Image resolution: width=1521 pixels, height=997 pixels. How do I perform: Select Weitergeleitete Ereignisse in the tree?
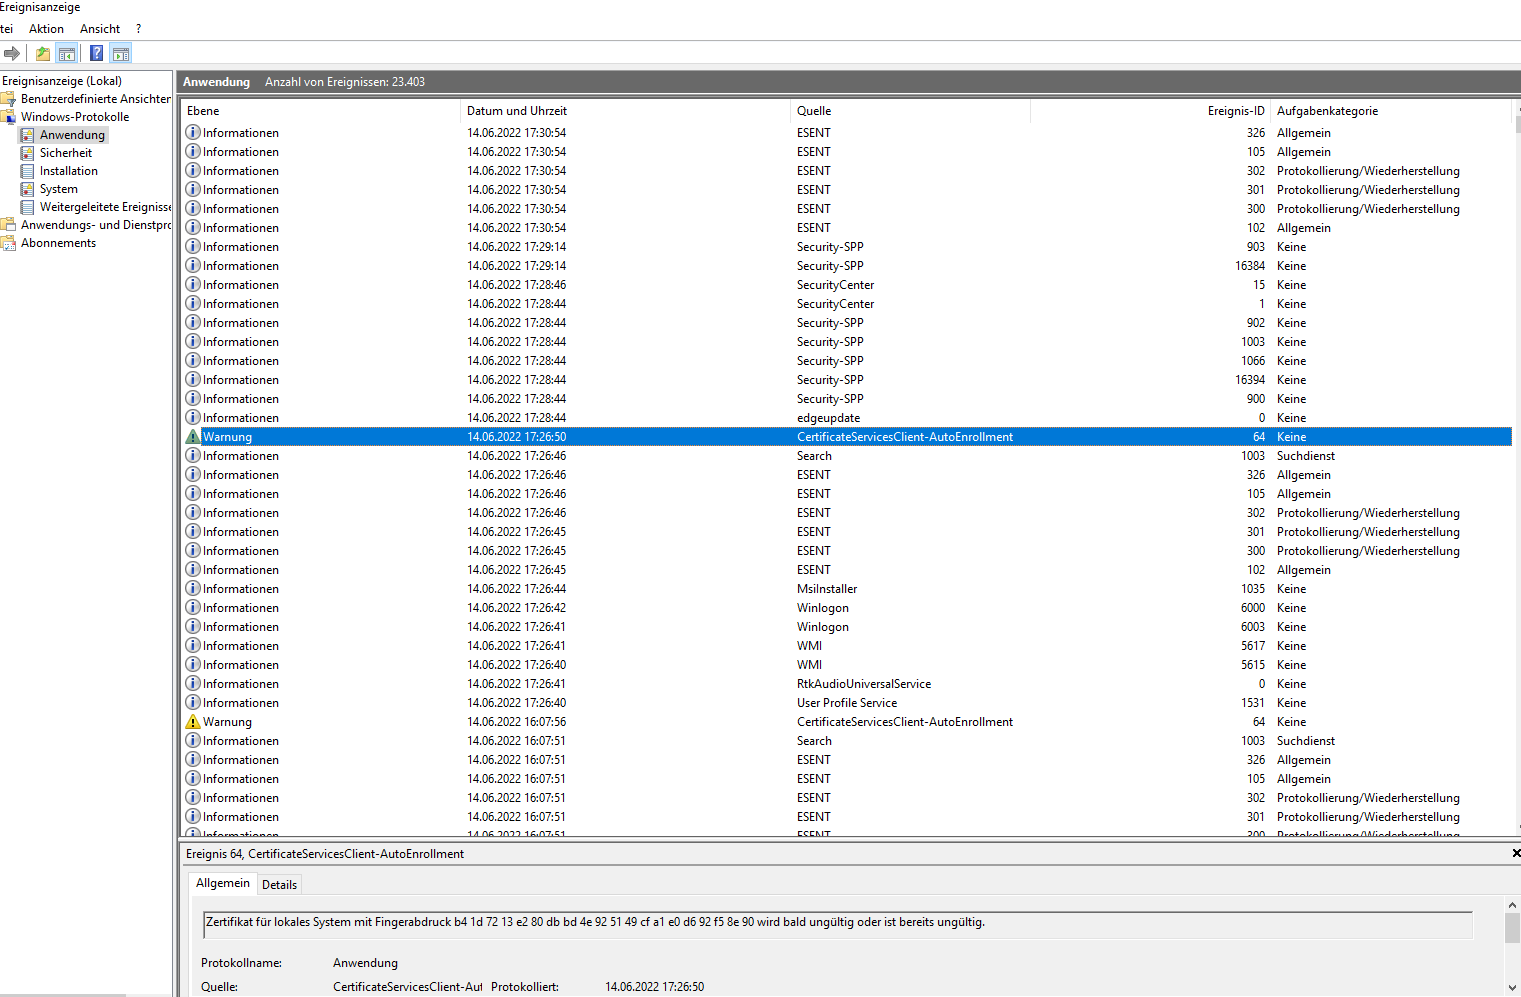tap(105, 207)
